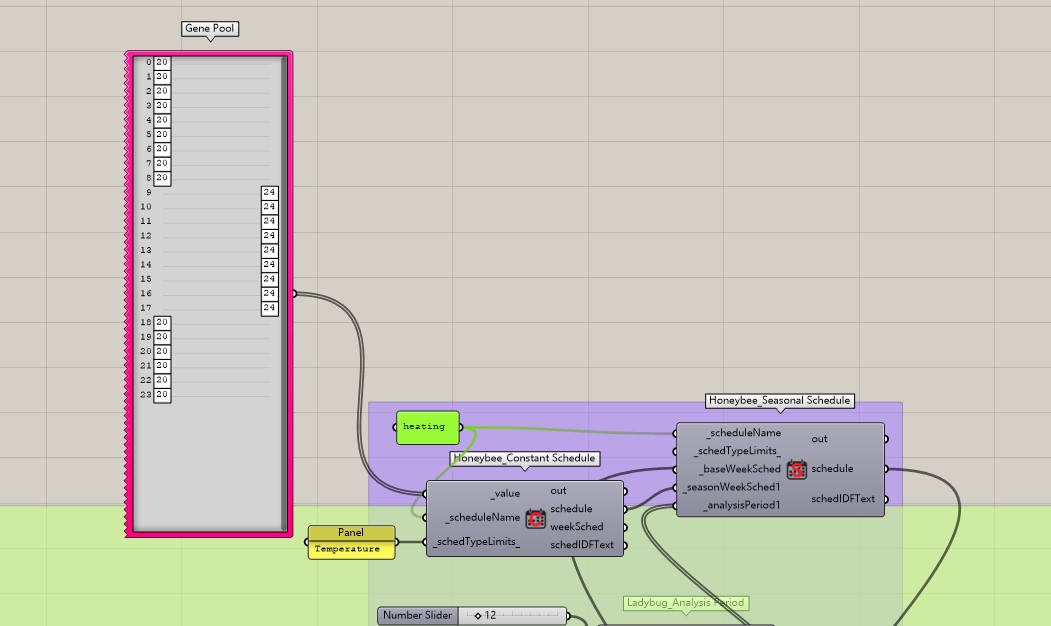Click the _seasonWeekSched1 input of Seasonal Schedule
Screen dimensions: 1051x626
coord(732,487)
